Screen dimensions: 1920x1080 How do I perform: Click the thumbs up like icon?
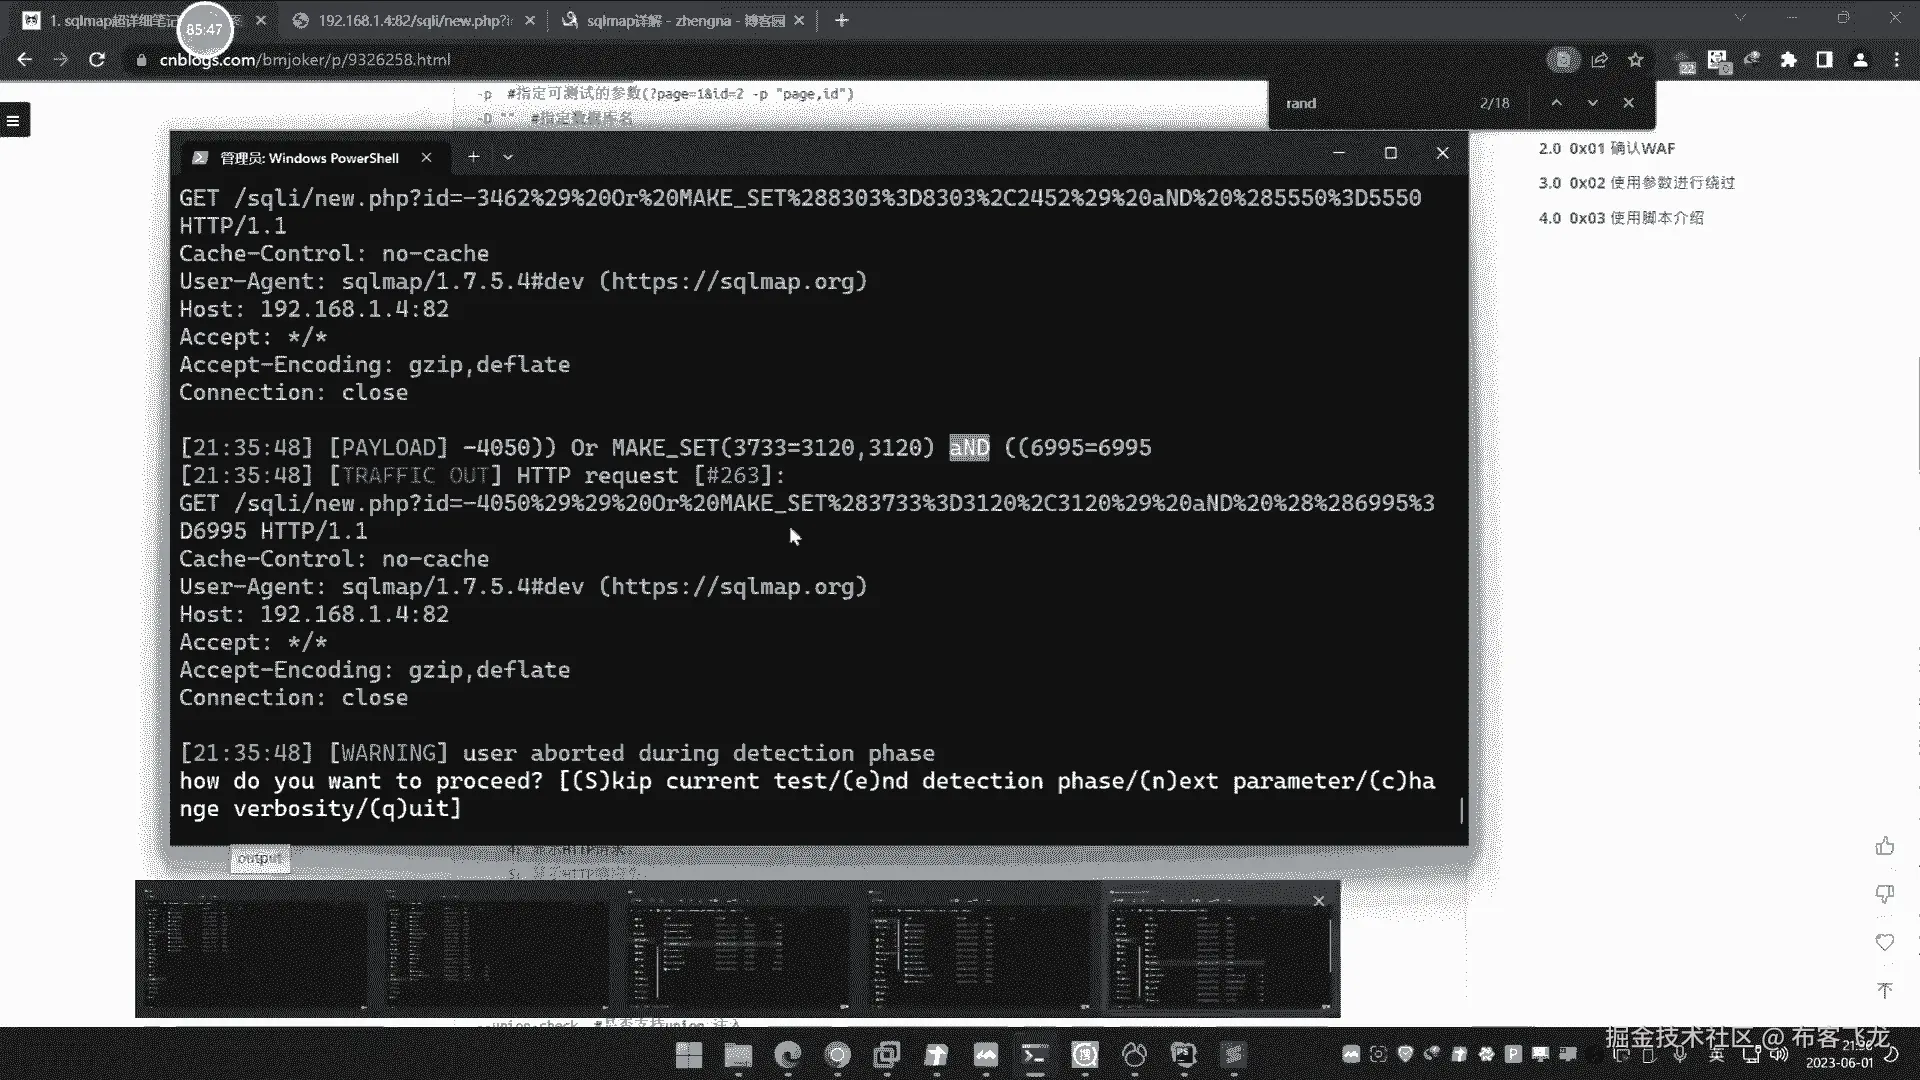click(1885, 847)
